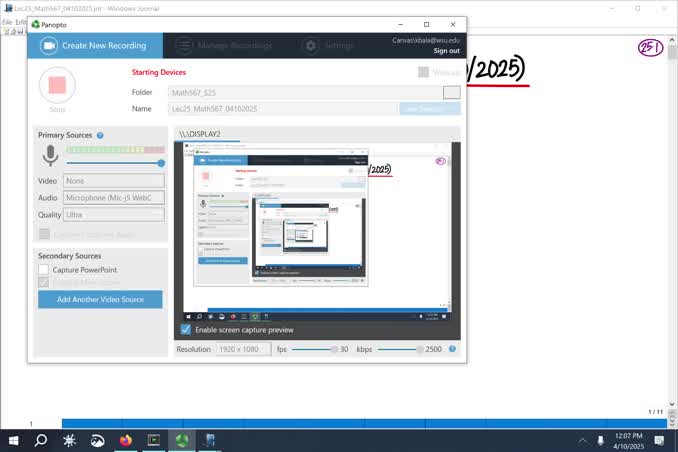Click the taskbar search magnifier icon
The height and width of the screenshot is (452, 678).
coord(41,440)
